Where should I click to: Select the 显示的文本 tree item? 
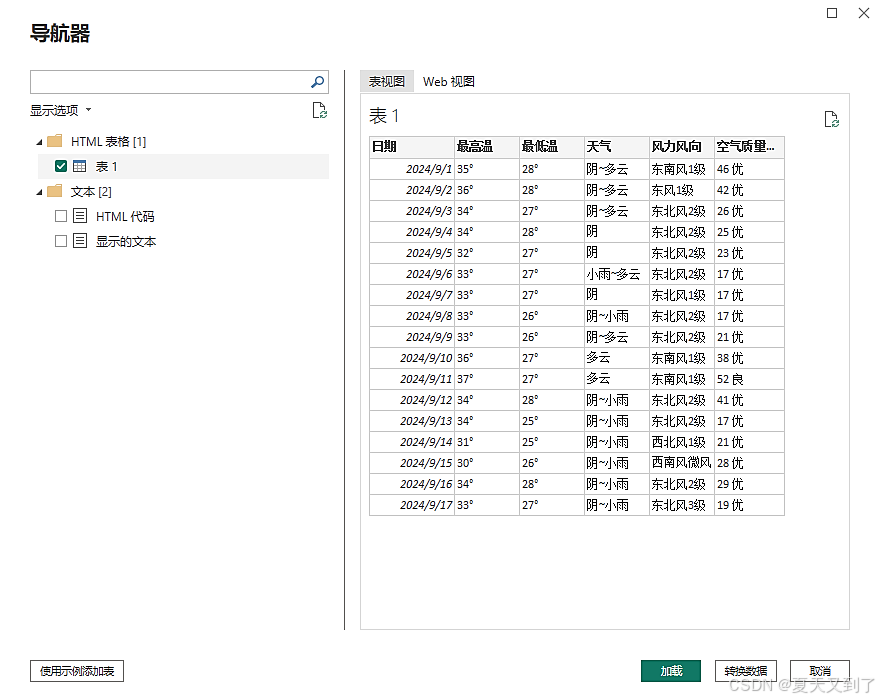[x=126, y=241]
